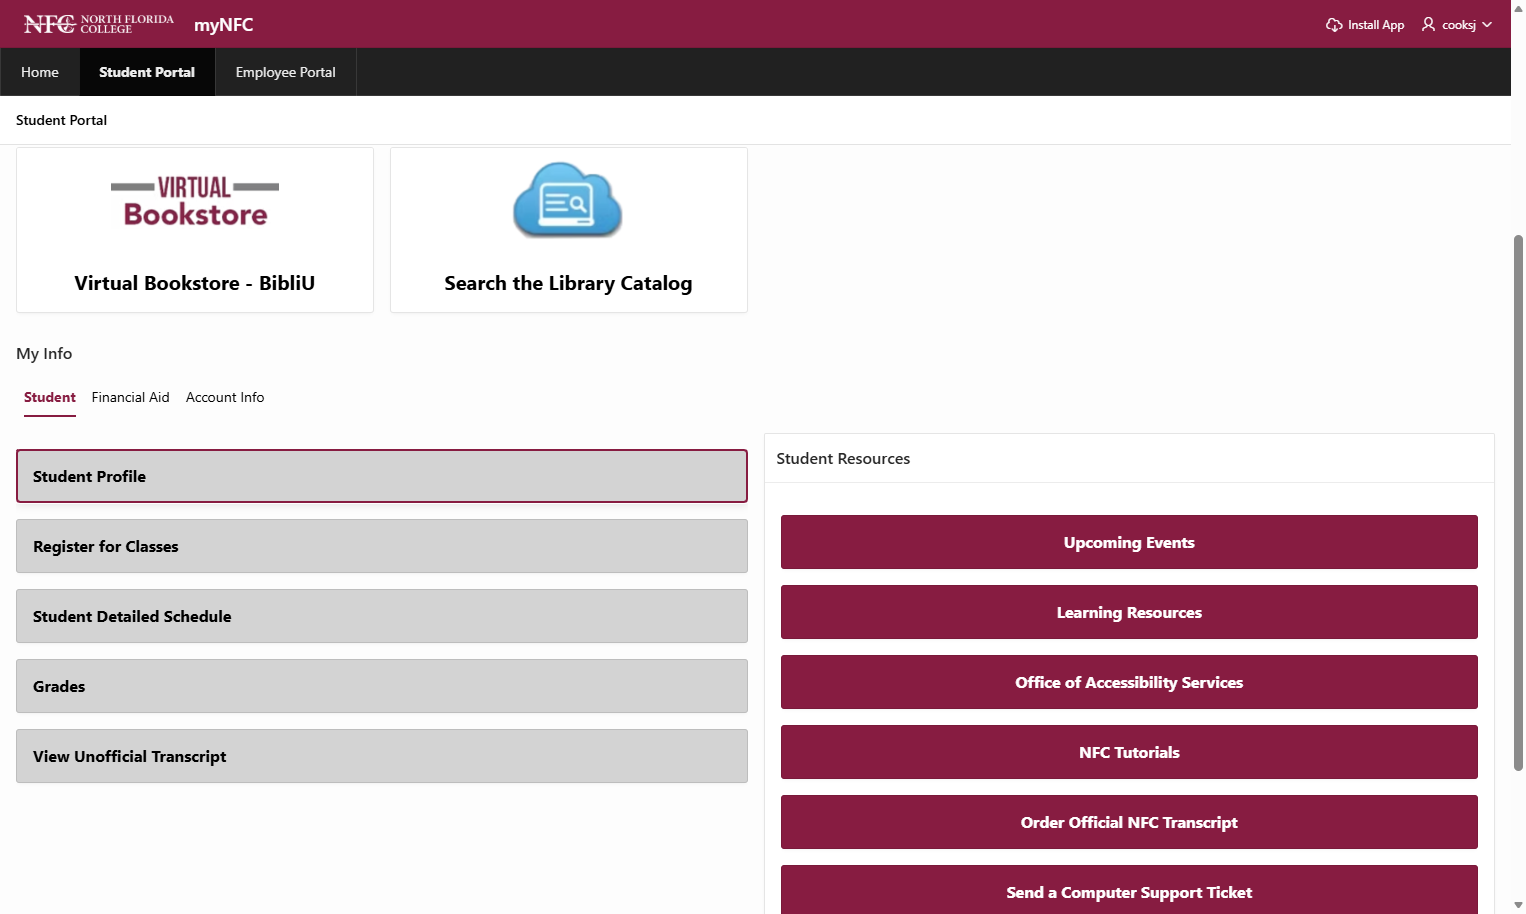
Task: Go to Office of Accessibility Services
Action: tap(1129, 682)
